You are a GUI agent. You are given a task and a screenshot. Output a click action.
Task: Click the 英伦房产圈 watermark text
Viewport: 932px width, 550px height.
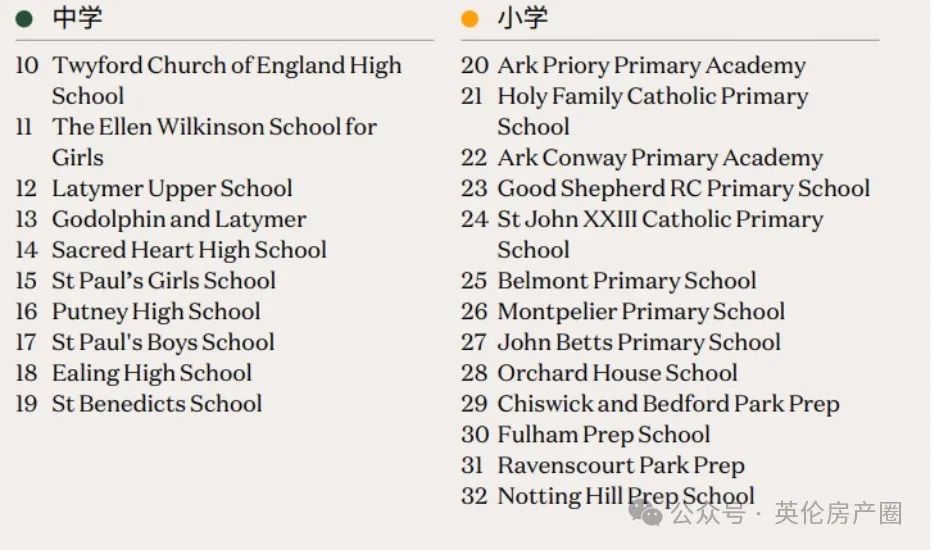(x=838, y=513)
